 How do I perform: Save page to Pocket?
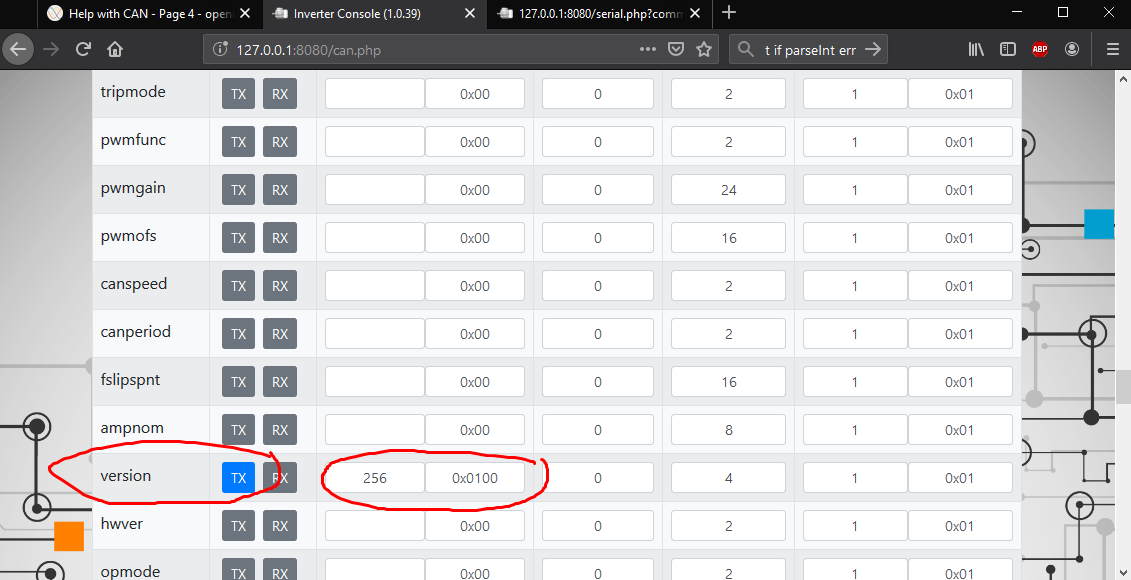coord(676,49)
